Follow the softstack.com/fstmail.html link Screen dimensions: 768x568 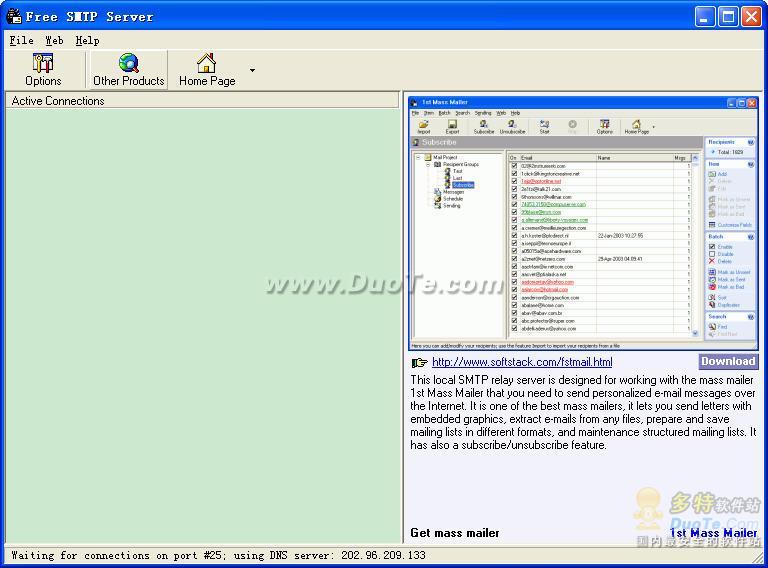(522, 362)
